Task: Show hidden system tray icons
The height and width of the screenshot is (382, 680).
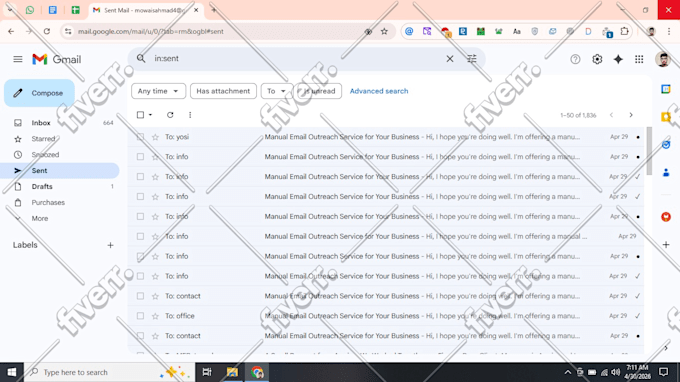Action: click(x=567, y=372)
